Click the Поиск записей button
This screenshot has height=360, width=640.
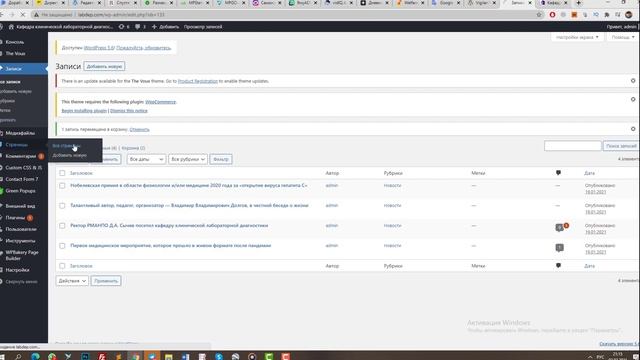[x=621, y=146]
